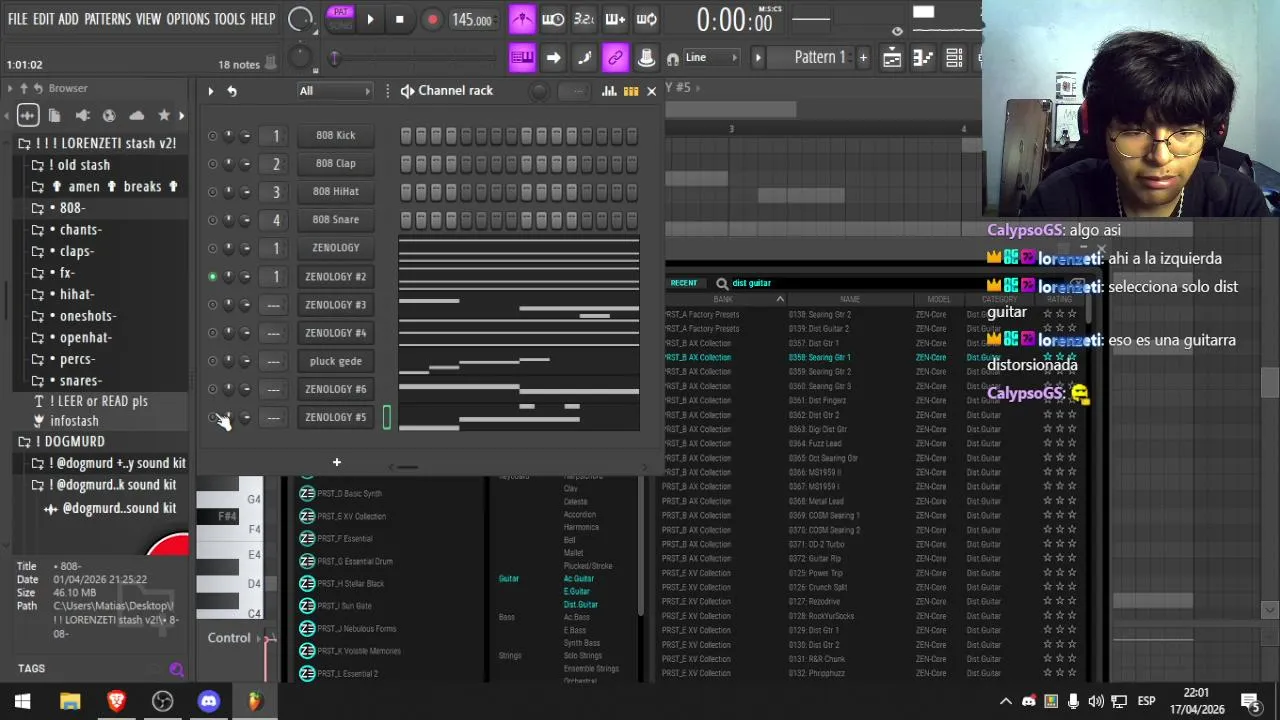Mute the 808 Kick channel LED
The width and height of the screenshot is (1280, 720).
(212, 136)
